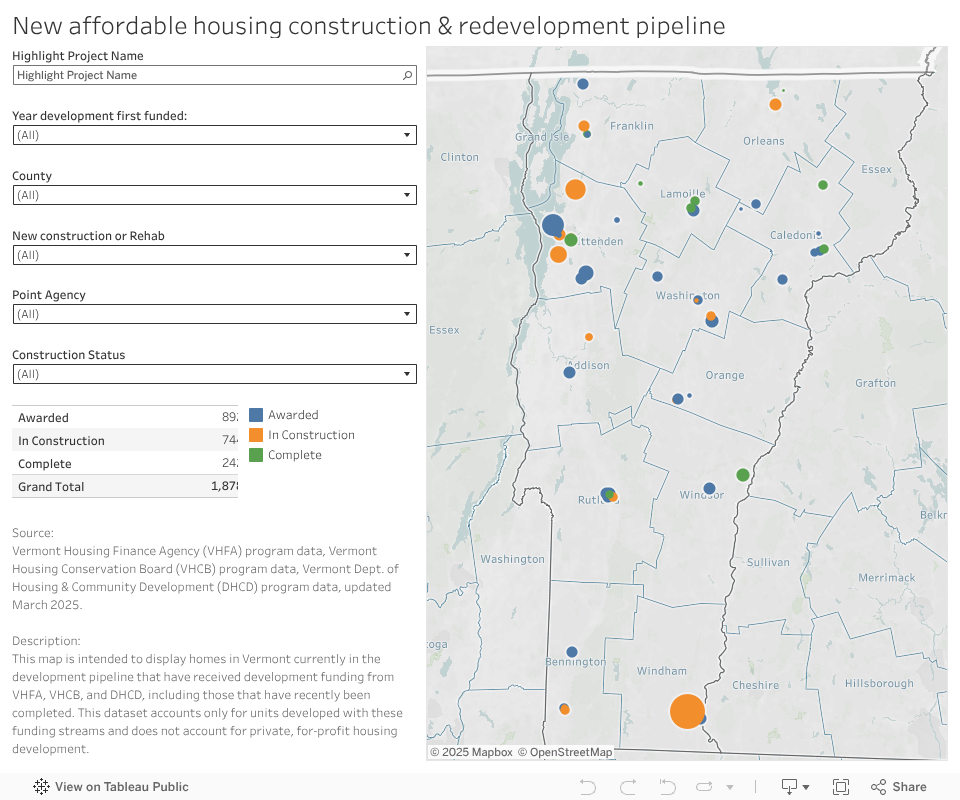Click the green Complete legend swatch
Viewport: 960px width, 800px height.
pos(256,455)
